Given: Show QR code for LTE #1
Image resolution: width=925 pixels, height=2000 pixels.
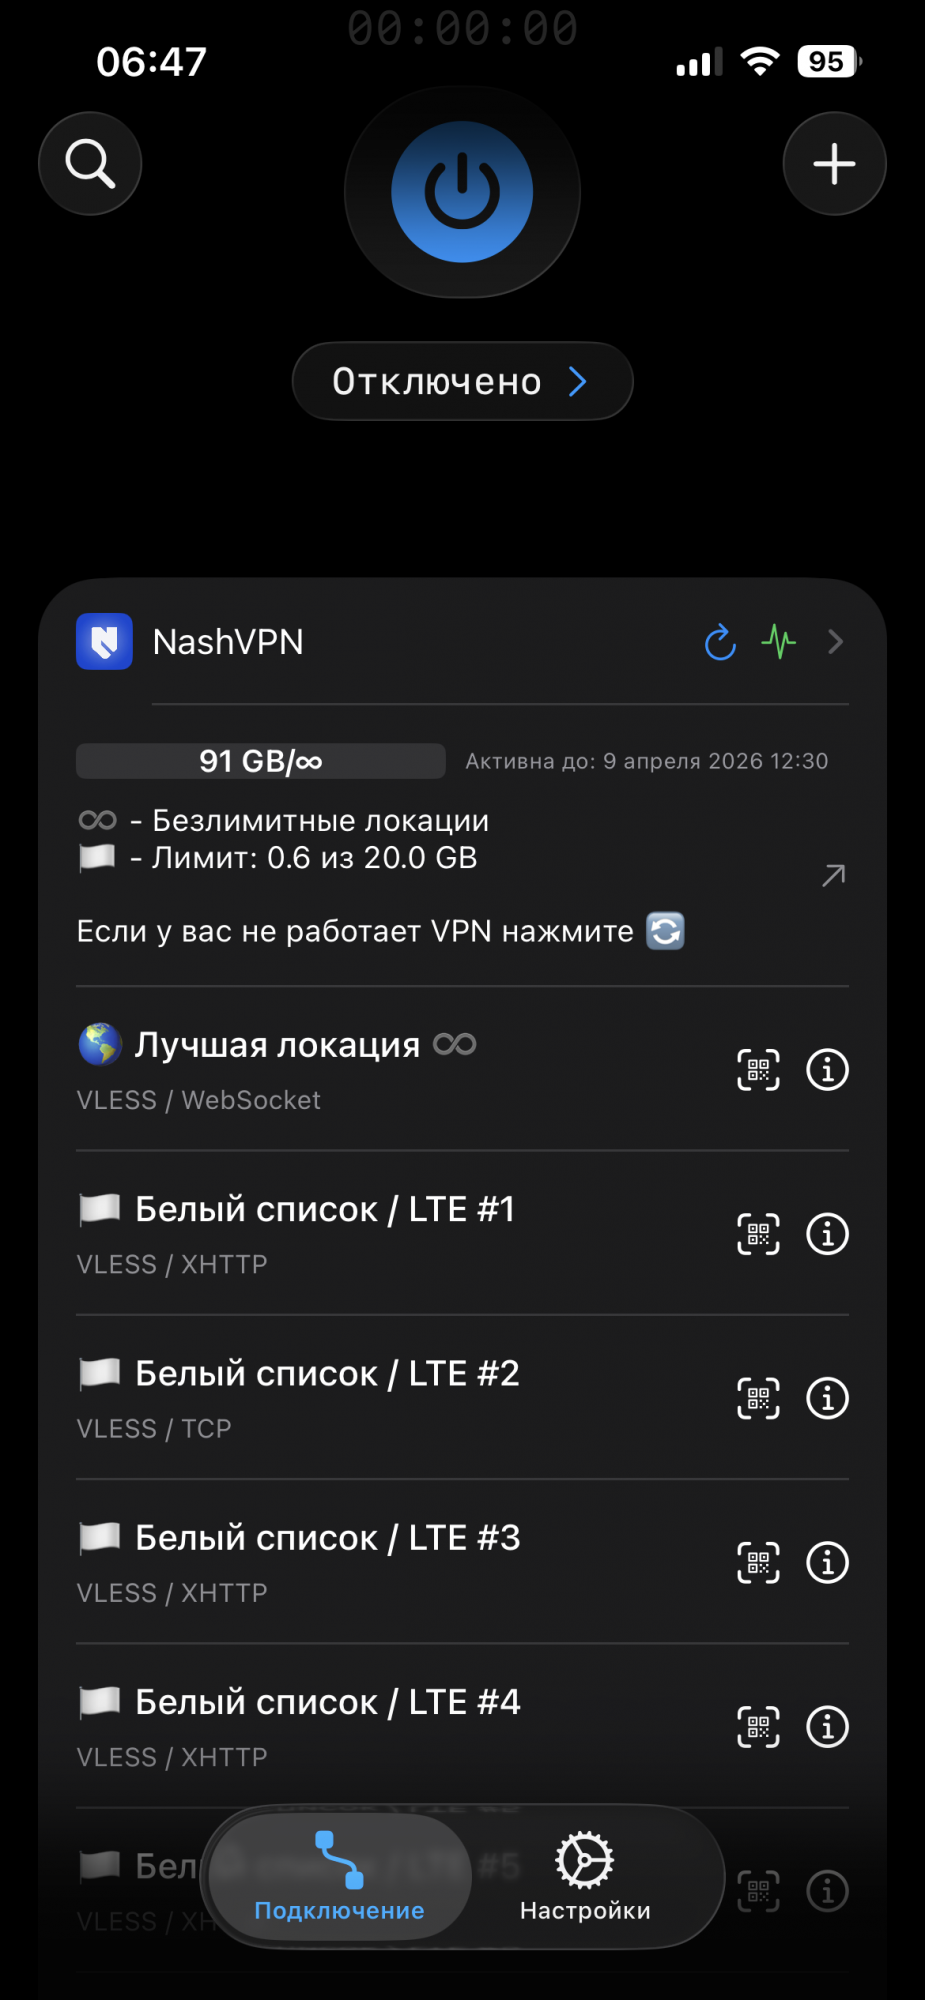Looking at the screenshot, I should click(x=758, y=1234).
